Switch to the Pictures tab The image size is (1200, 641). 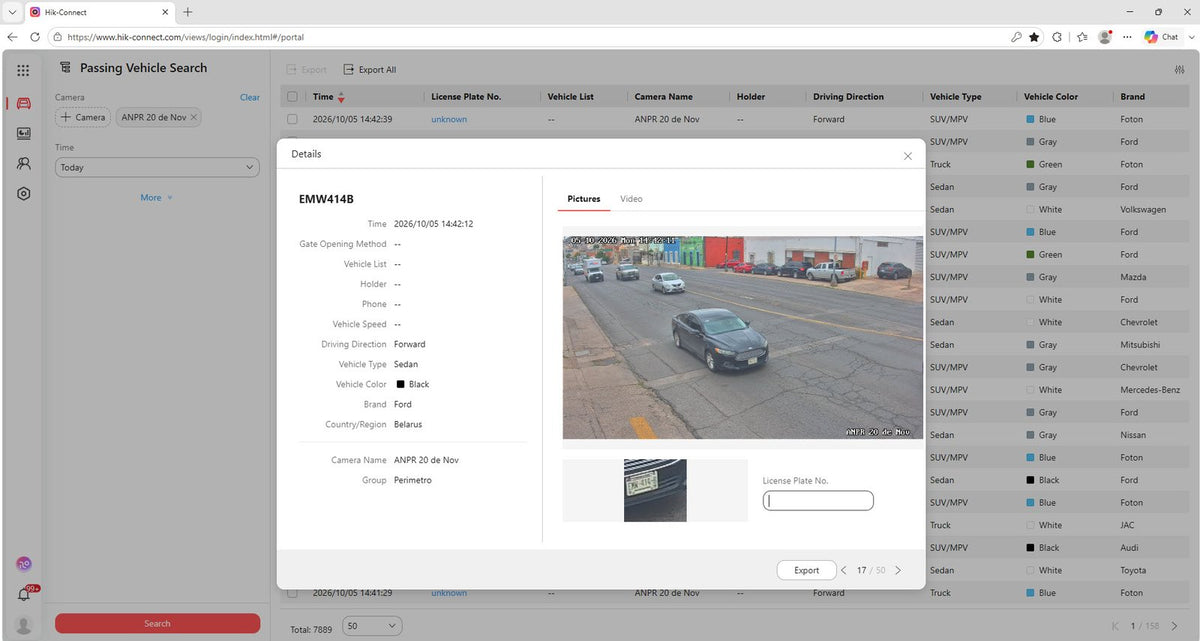coord(584,199)
